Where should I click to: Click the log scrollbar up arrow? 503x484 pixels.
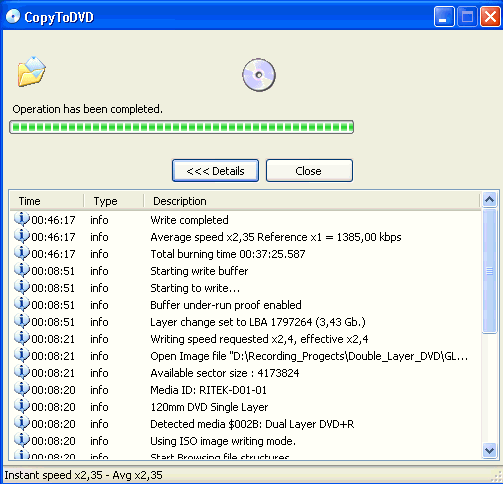[489, 200]
